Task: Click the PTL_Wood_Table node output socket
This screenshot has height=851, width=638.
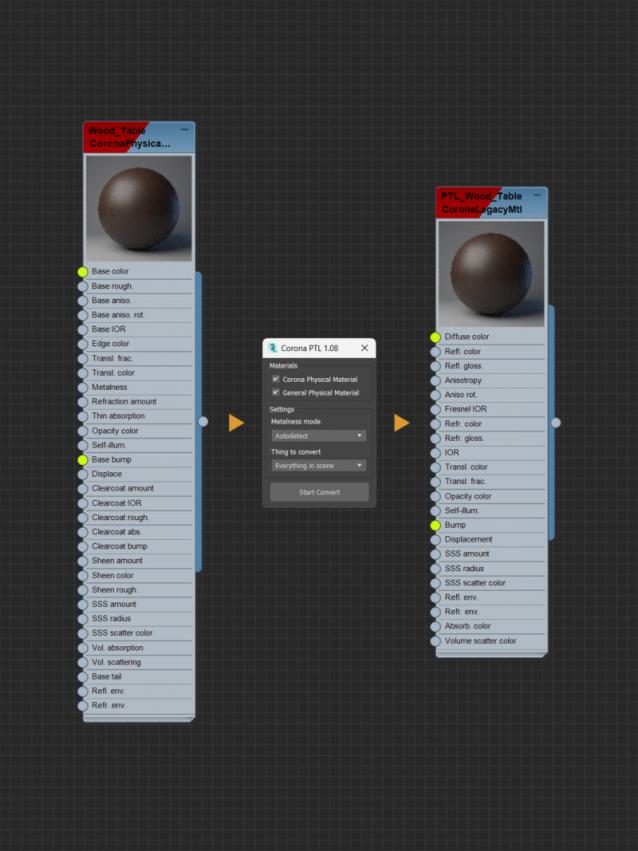Action: point(556,423)
